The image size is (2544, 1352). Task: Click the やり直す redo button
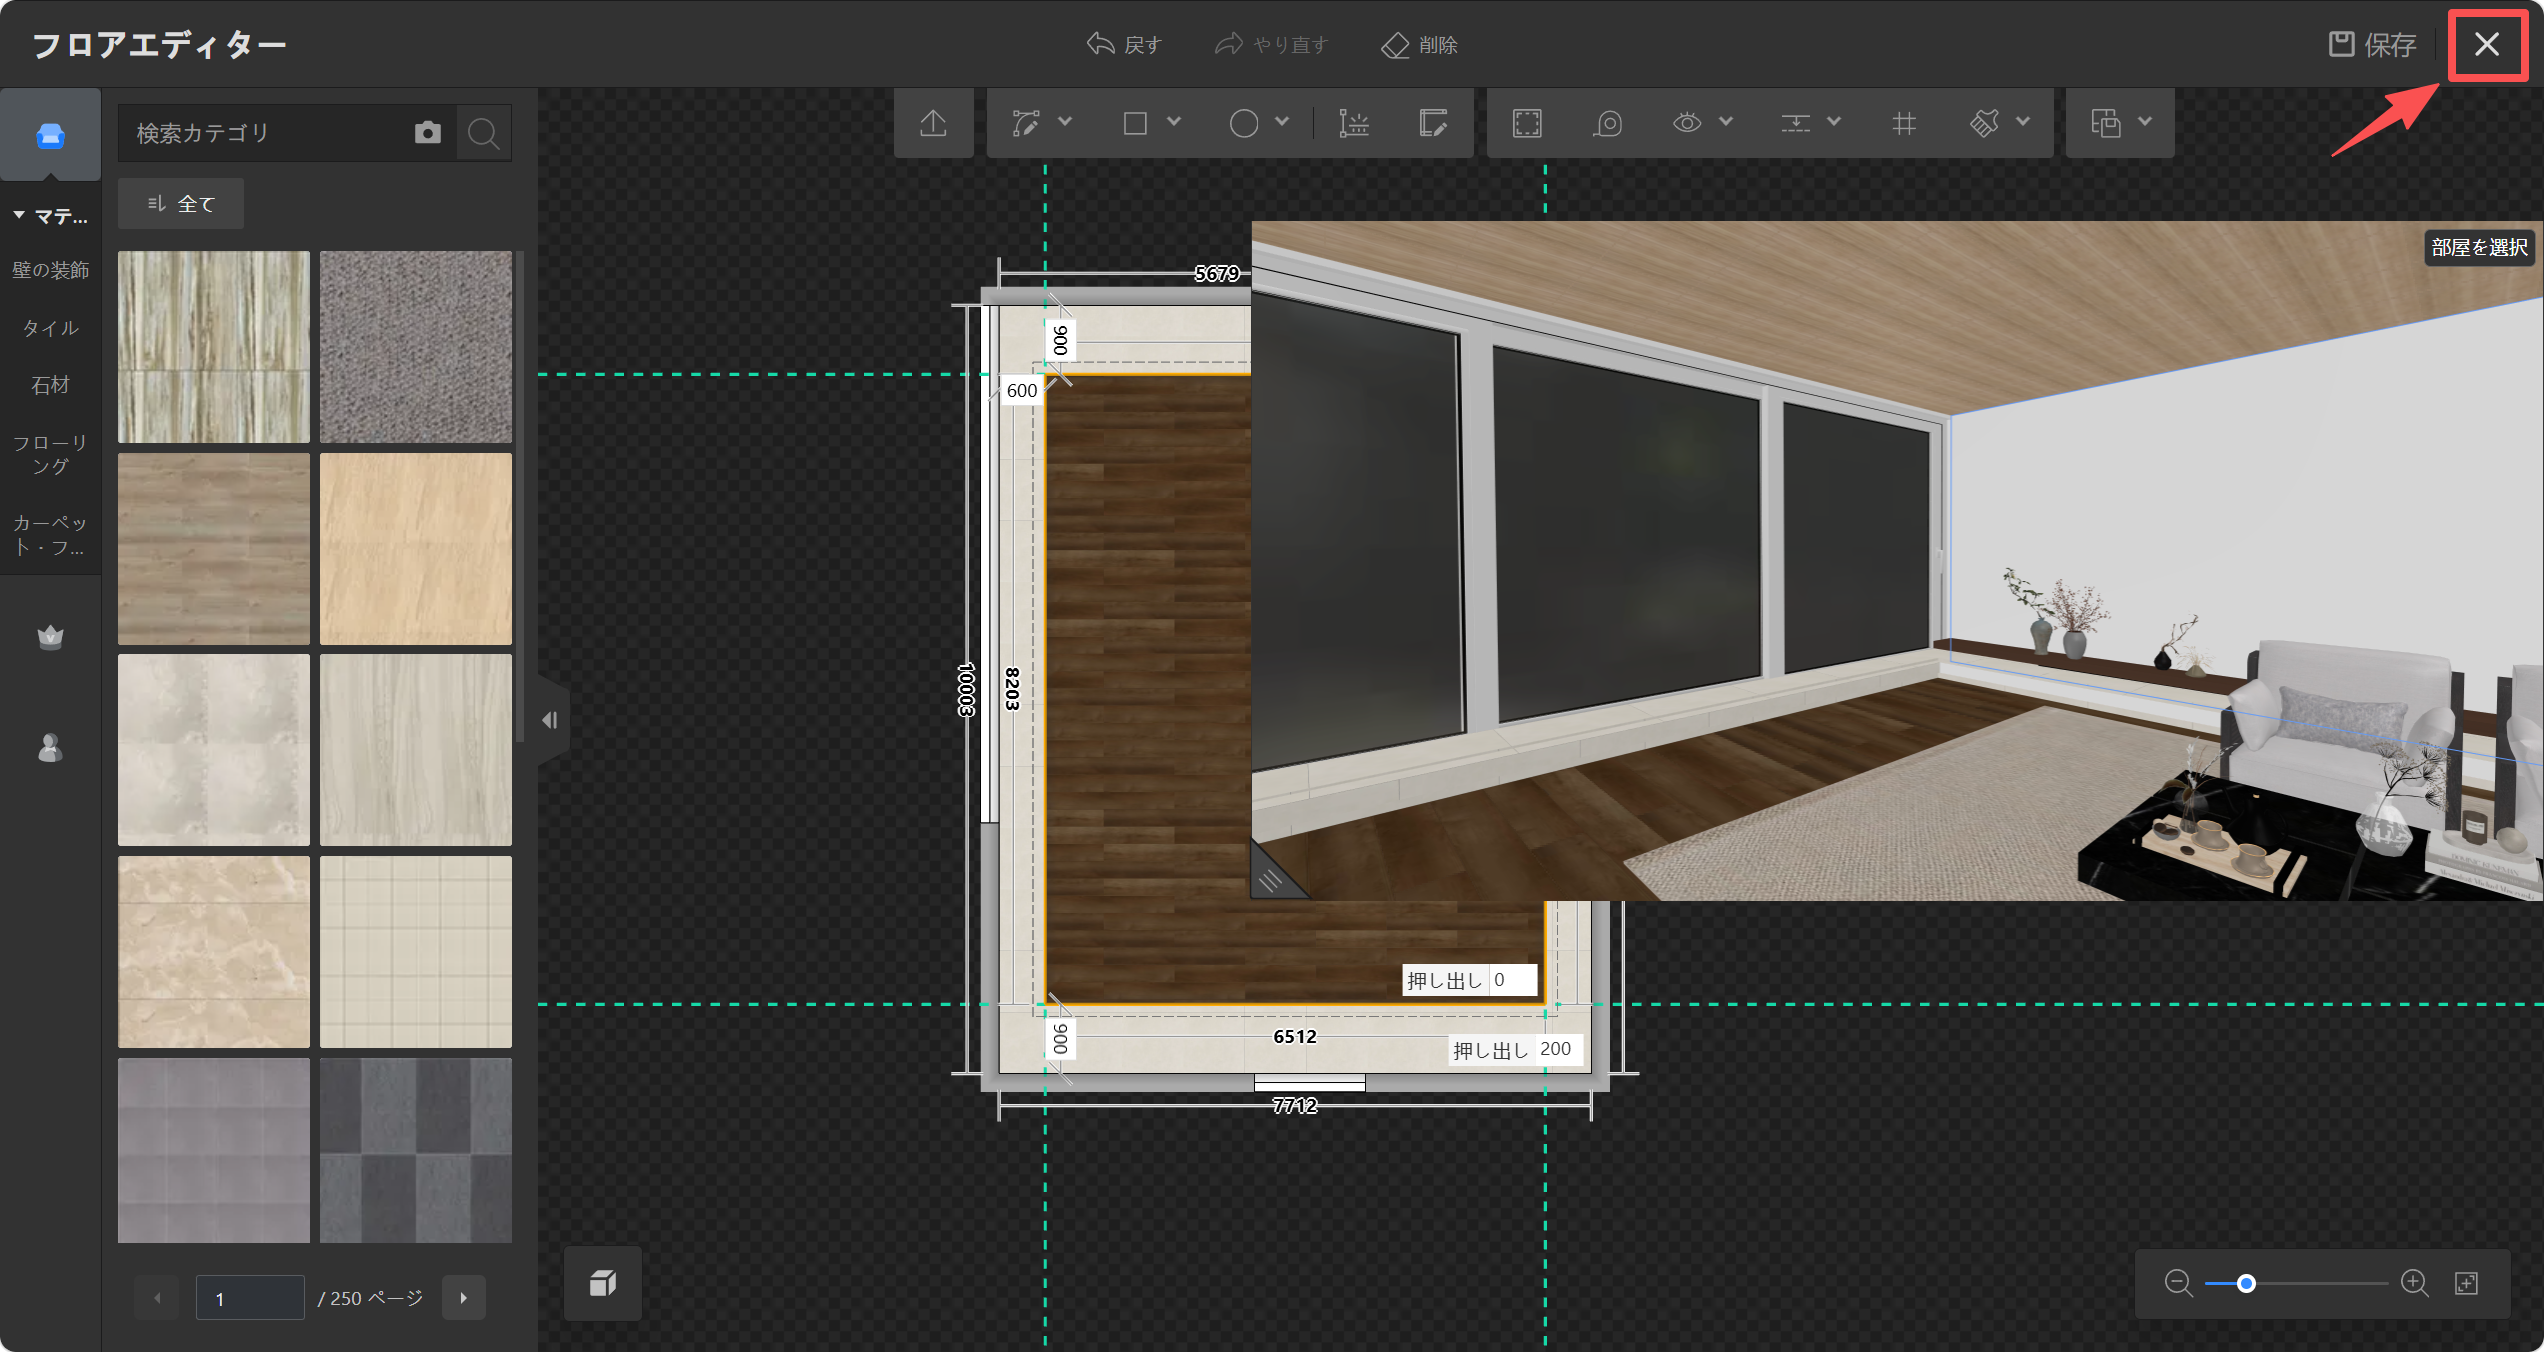[x=1272, y=45]
